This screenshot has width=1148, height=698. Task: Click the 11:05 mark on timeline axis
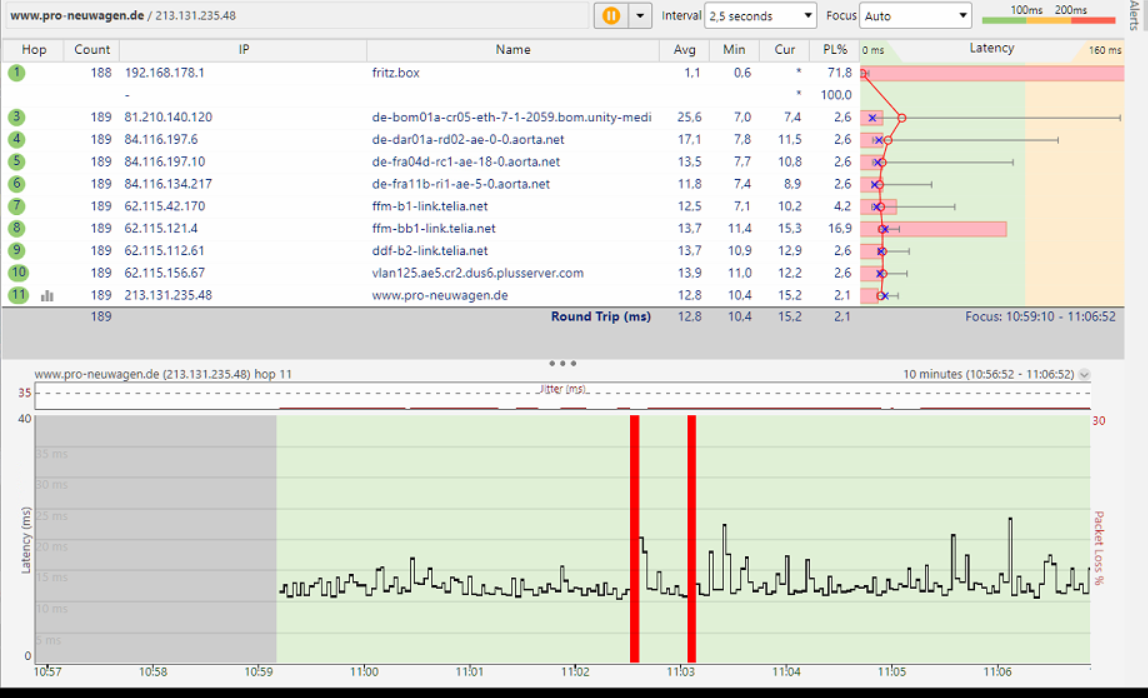point(892,672)
